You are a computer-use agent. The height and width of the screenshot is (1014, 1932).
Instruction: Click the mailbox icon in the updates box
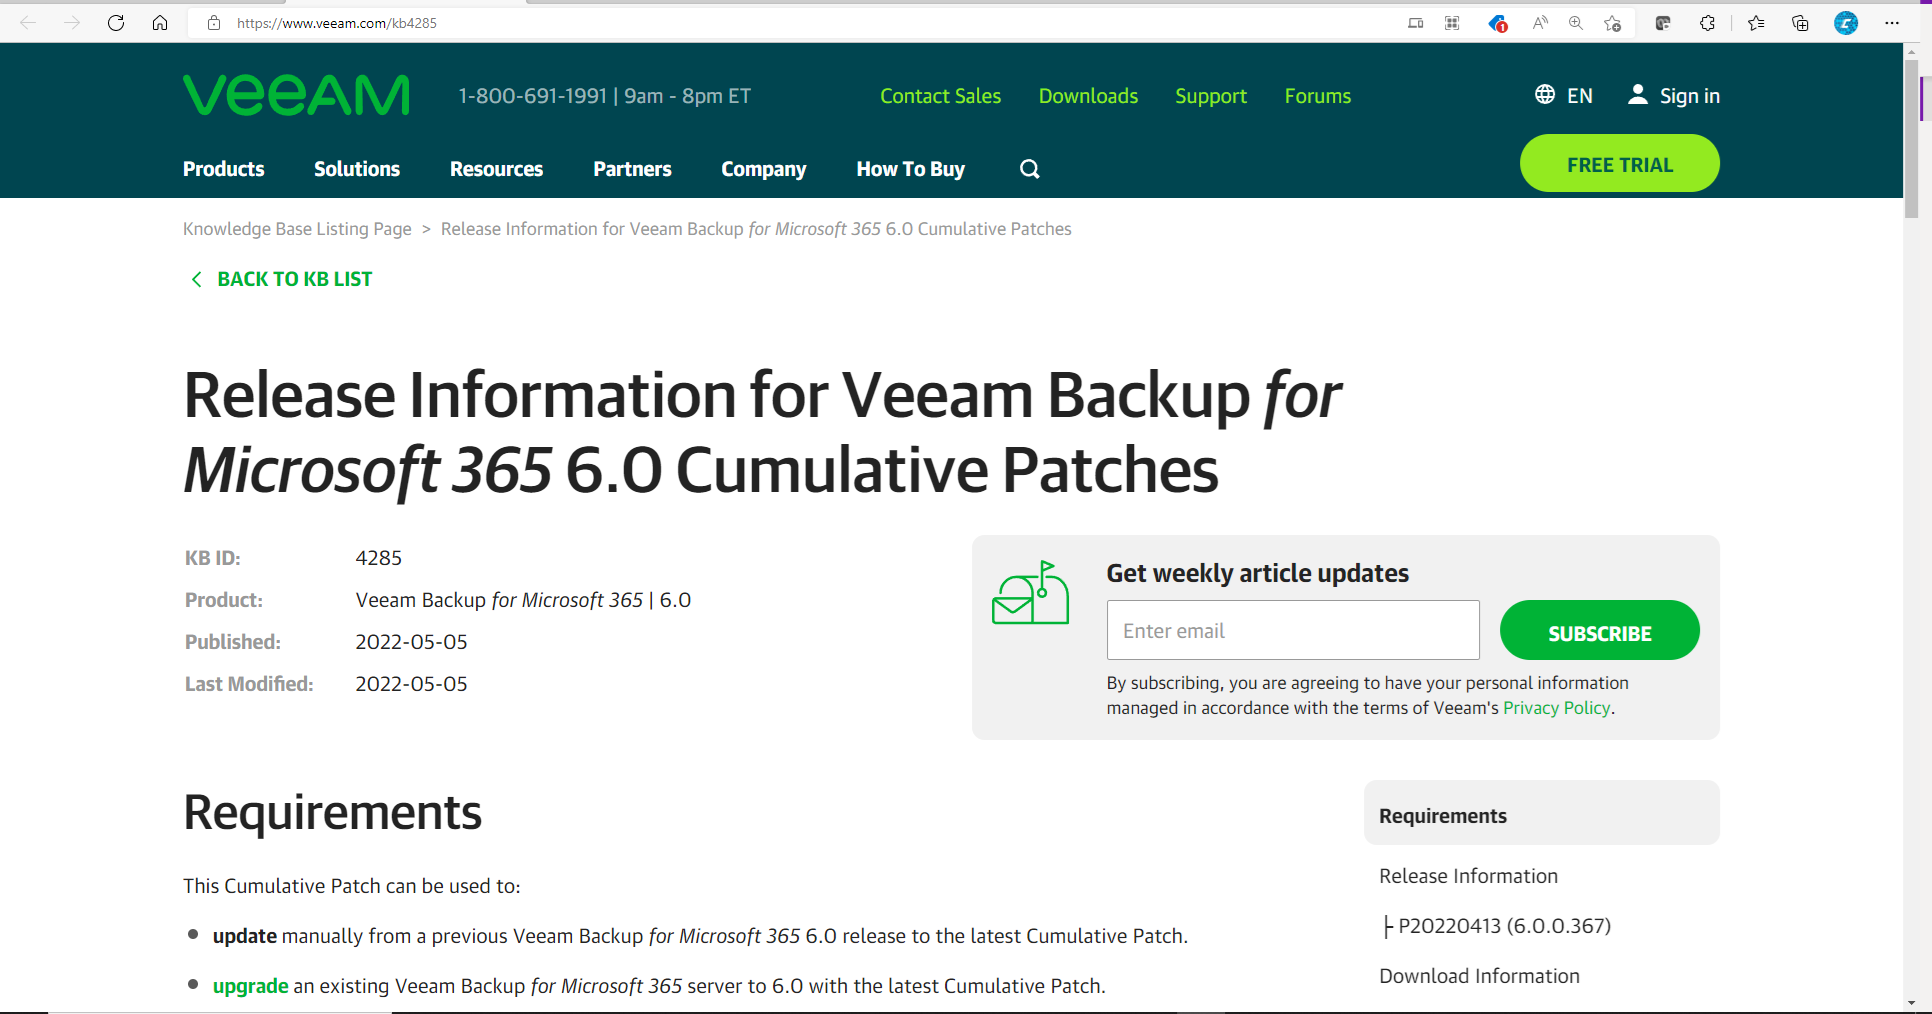coord(1030,593)
